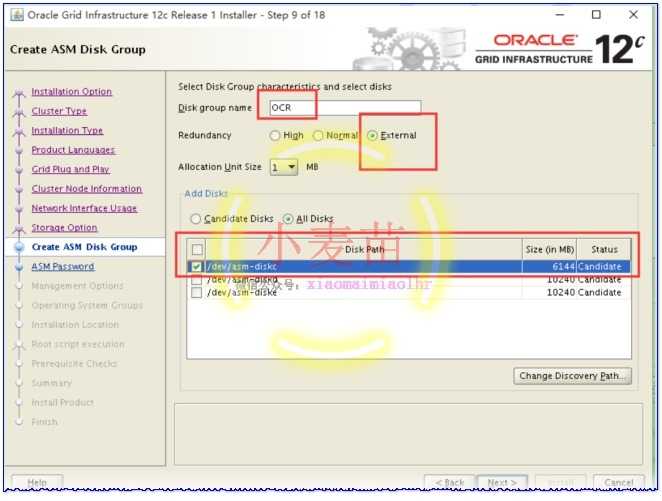Click the Disk group name field
Image resolution: width=662 pixels, height=501 pixels.
point(345,108)
